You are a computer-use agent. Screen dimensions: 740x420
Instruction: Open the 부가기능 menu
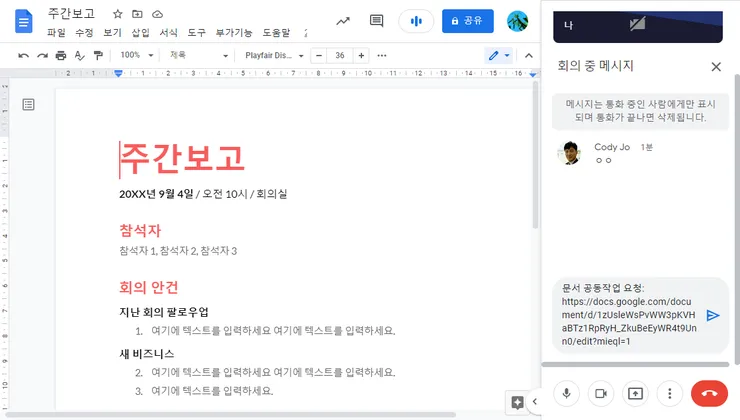point(234,33)
